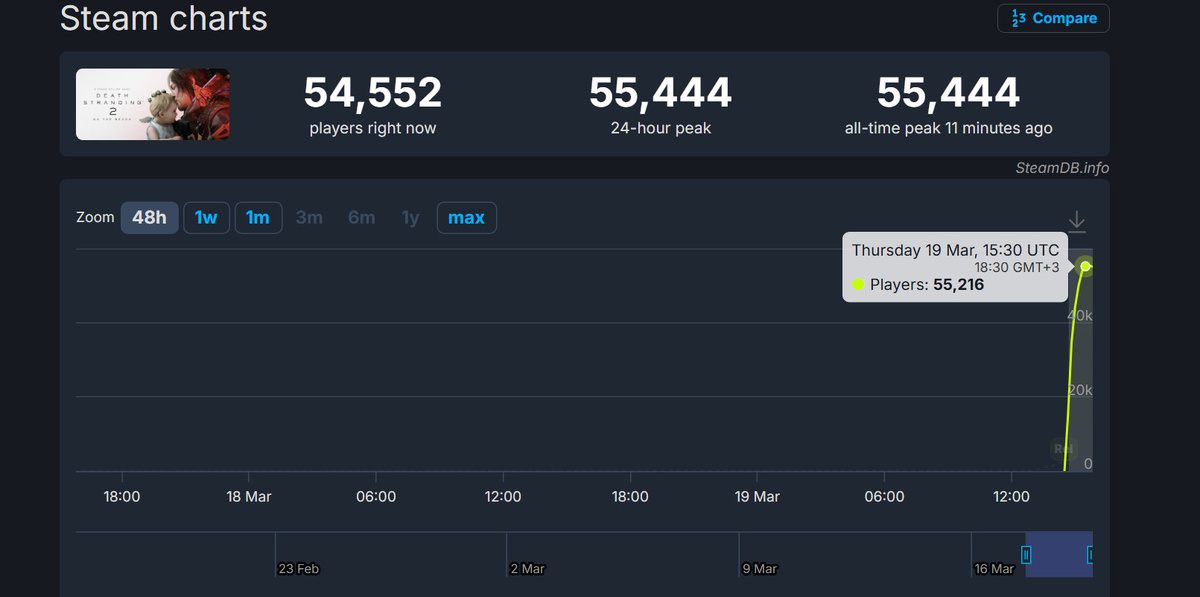Open the chart download menu

coord(1076,221)
